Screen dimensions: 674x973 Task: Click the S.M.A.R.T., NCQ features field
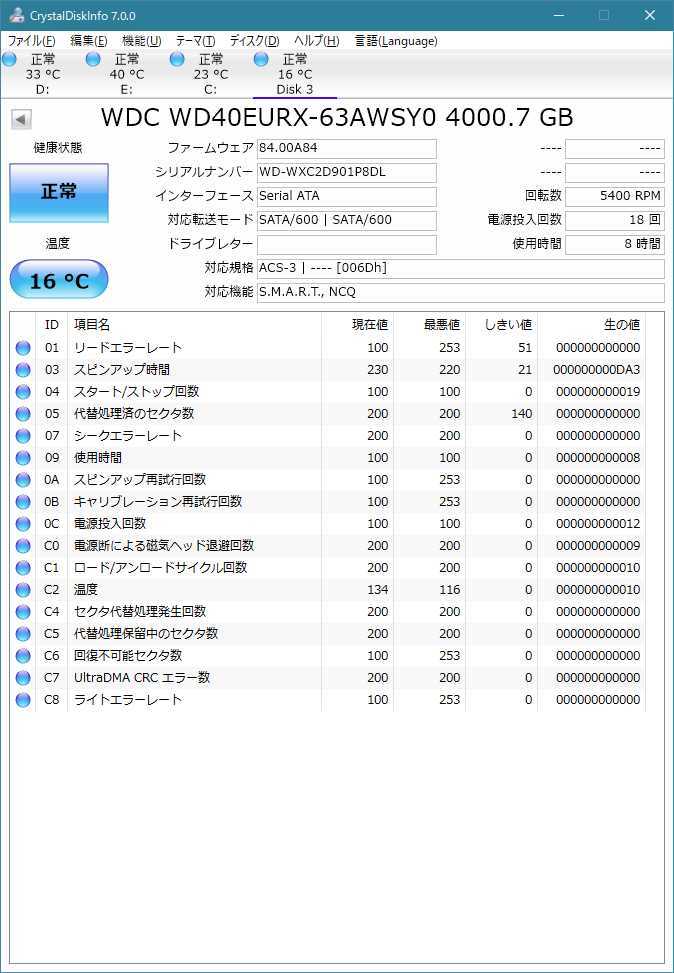[x=461, y=292]
